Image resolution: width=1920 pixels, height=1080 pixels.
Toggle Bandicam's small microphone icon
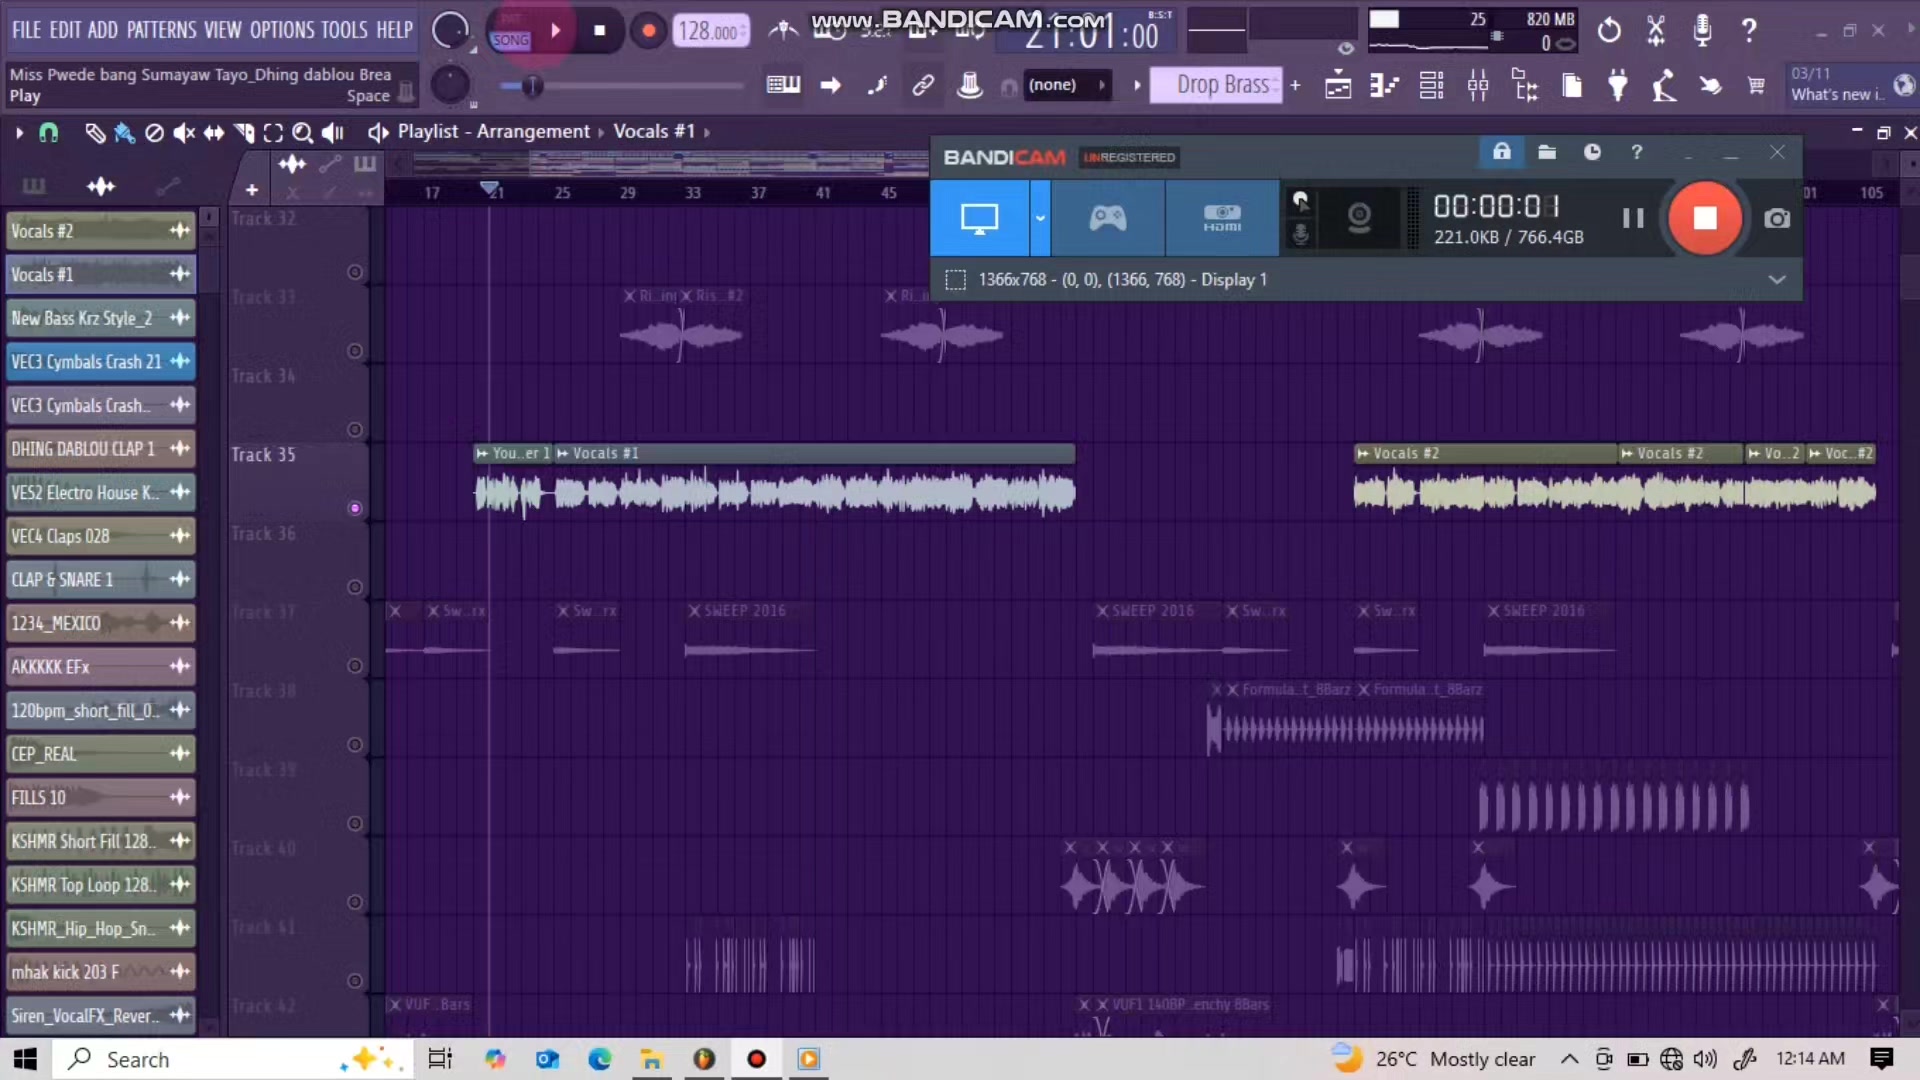click(1300, 235)
